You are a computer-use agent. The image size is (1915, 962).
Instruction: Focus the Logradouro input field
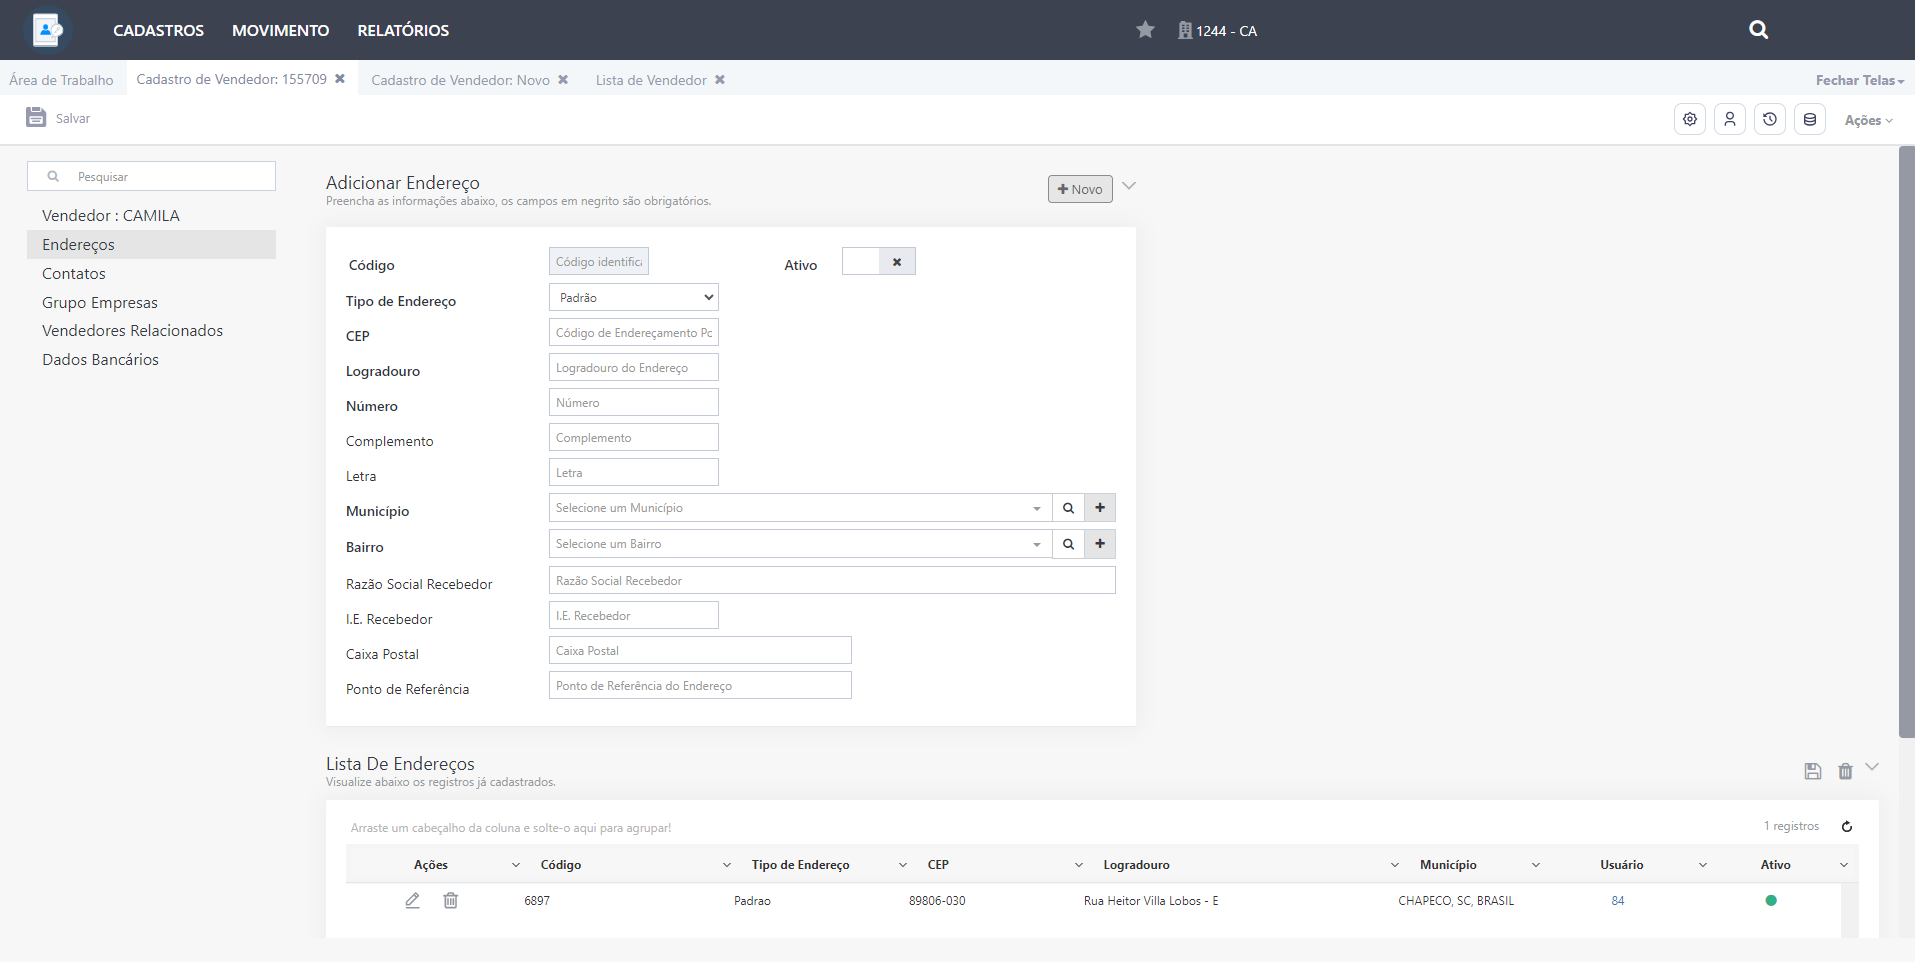(634, 368)
